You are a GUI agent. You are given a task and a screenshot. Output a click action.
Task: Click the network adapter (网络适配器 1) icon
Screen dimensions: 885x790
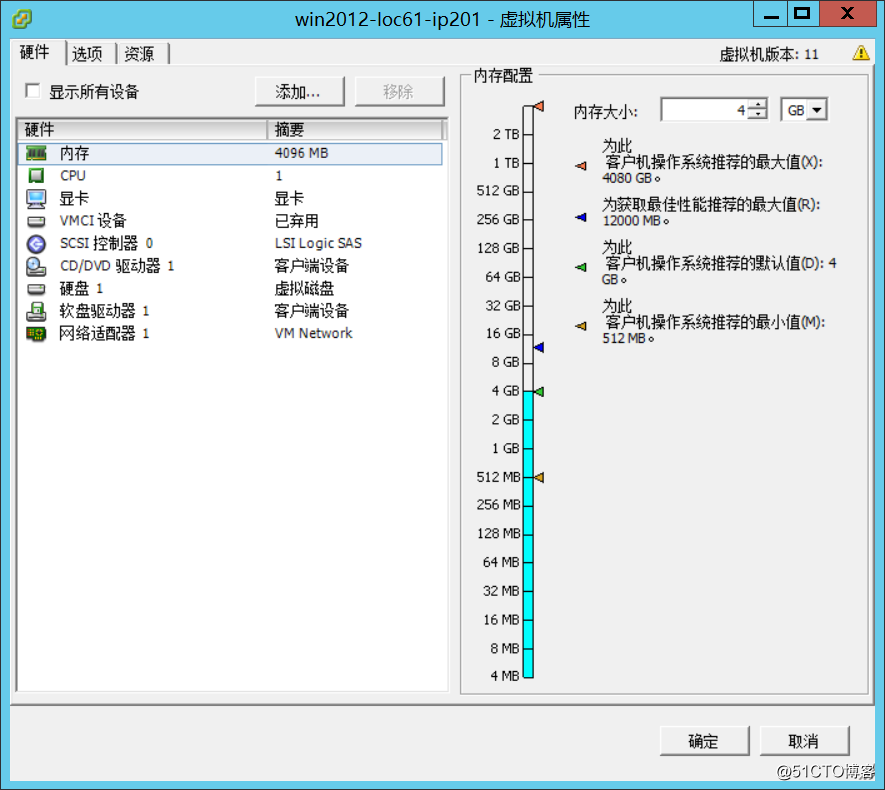click(x=36, y=333)
